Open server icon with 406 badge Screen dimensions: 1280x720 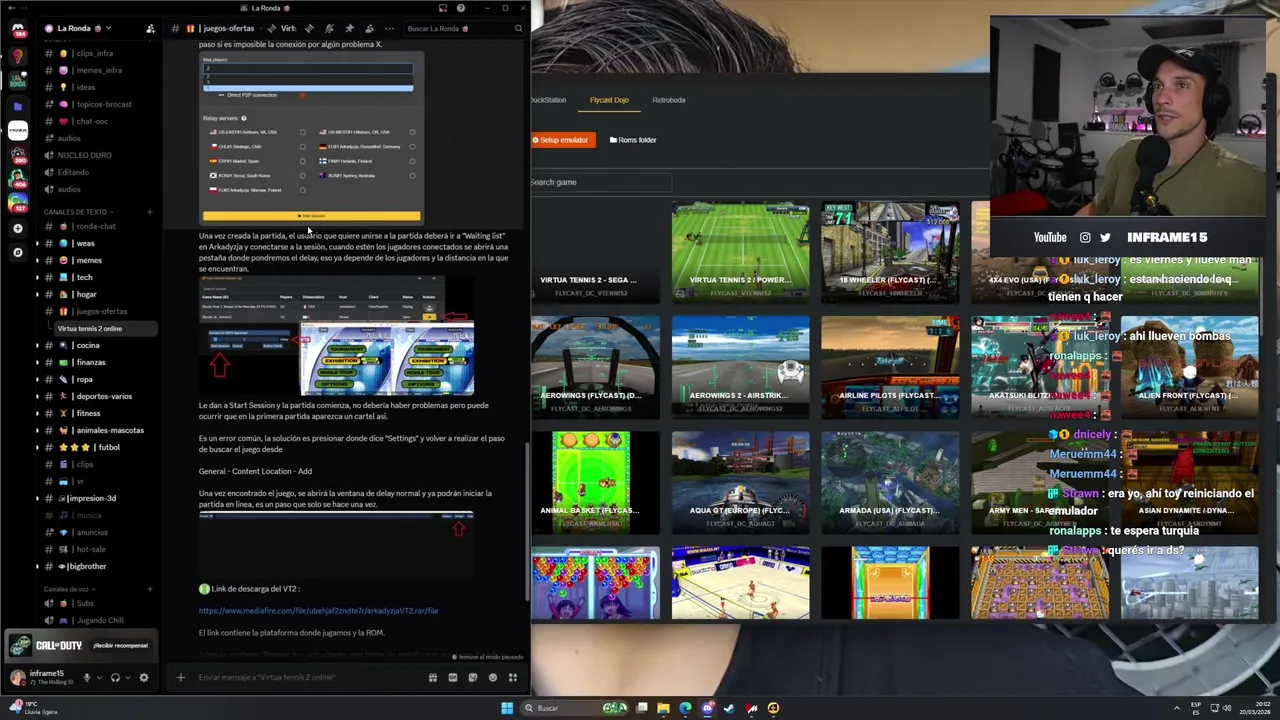tap(17, 180)
